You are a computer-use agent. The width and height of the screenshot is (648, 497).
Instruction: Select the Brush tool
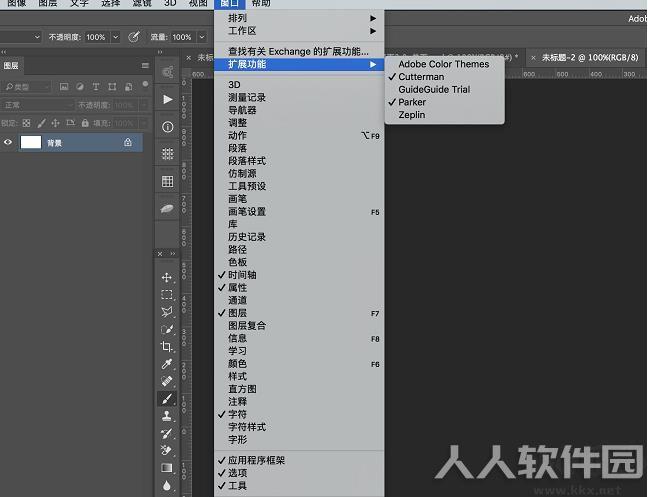tap(167, 399)
